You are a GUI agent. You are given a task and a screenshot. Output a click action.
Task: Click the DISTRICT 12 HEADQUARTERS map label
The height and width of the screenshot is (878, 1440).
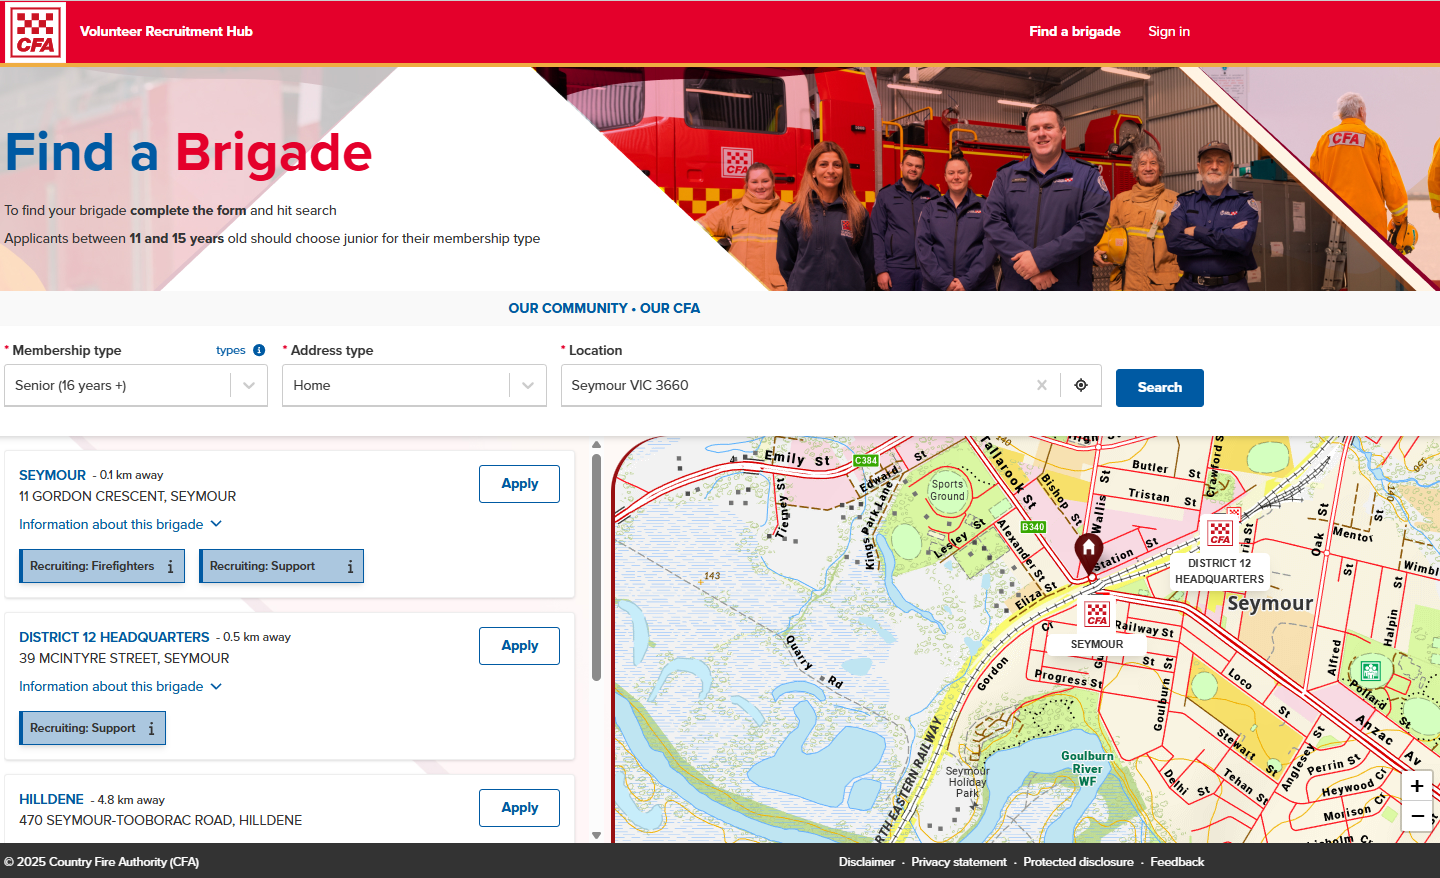(1220, 571)
